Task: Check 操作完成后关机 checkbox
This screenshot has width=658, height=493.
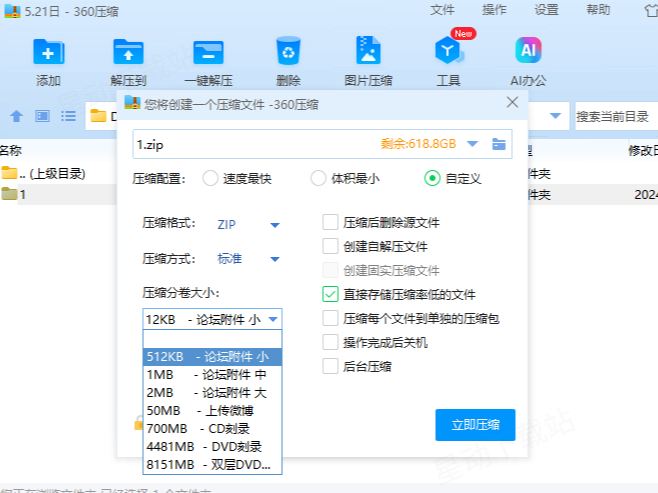Action: click(330, 342)
